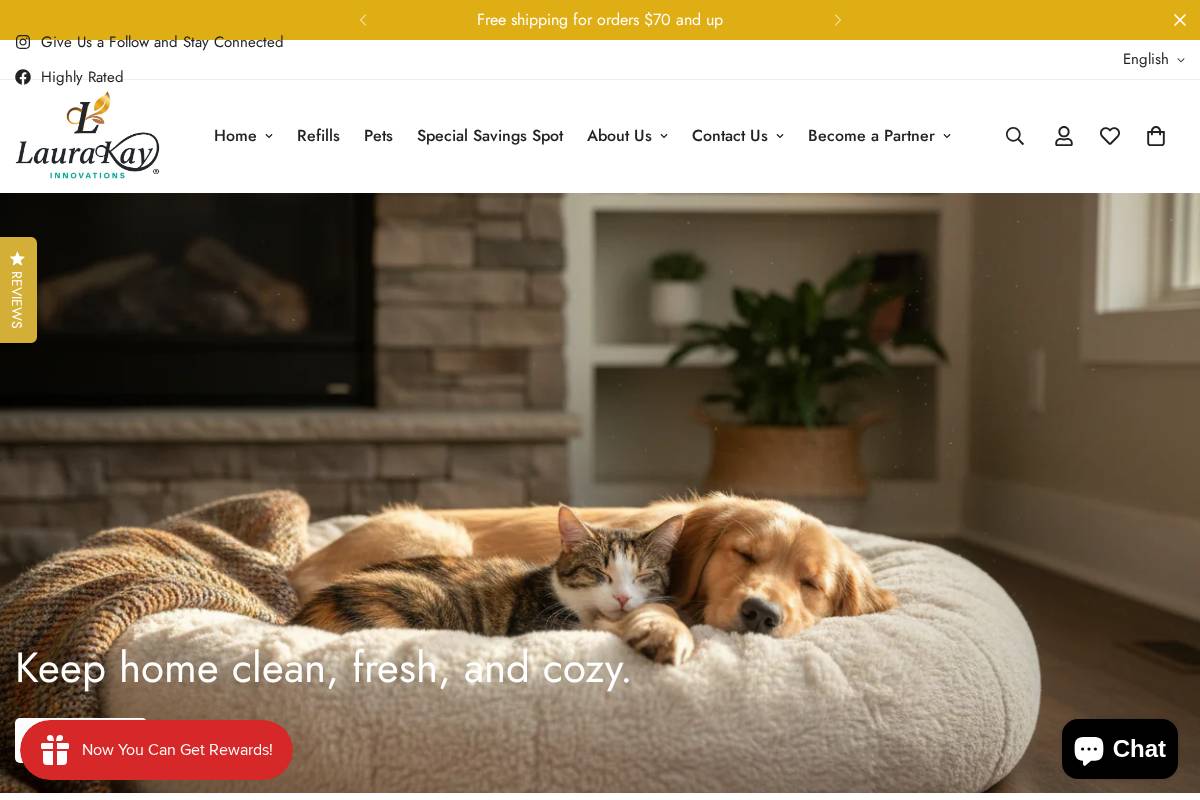Screen dimensions: 1200x800
Task: Click the Instagram icon in top bar
Action: coord(23,42)
